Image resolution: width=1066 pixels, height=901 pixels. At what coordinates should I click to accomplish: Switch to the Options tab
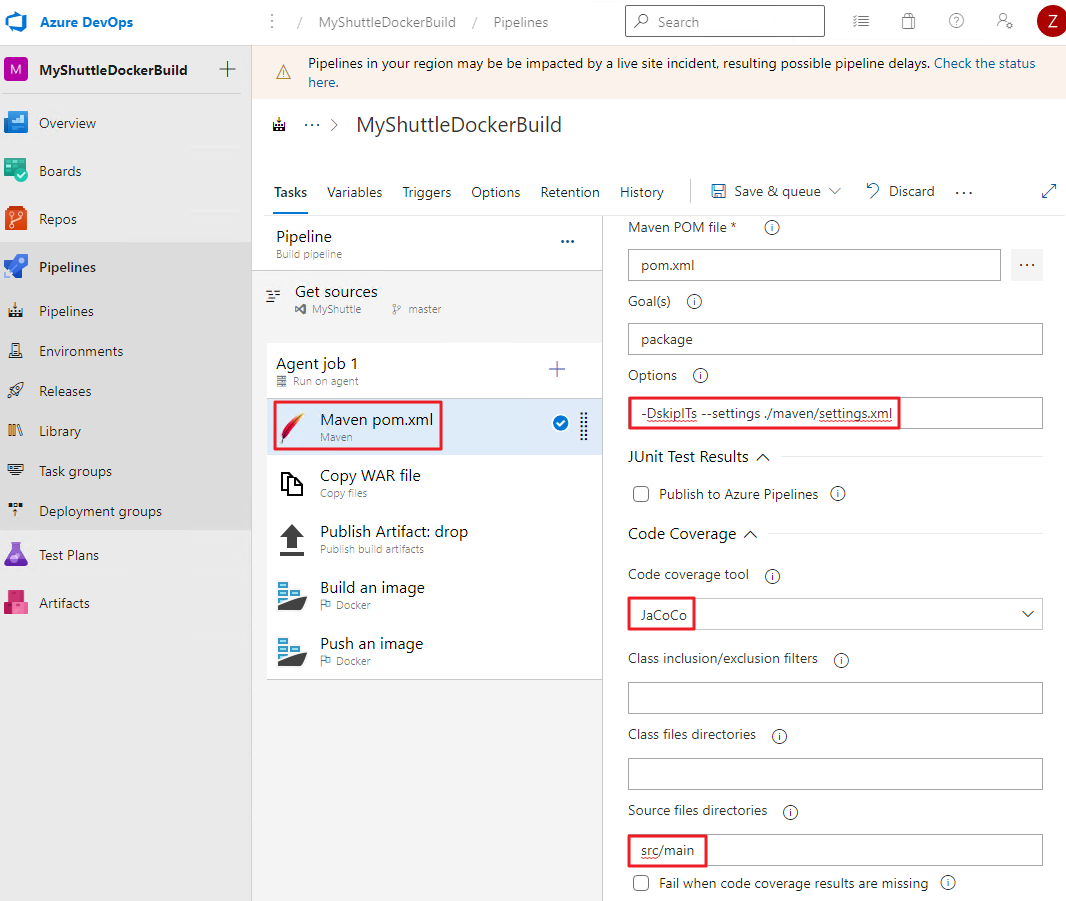point(496,192)
